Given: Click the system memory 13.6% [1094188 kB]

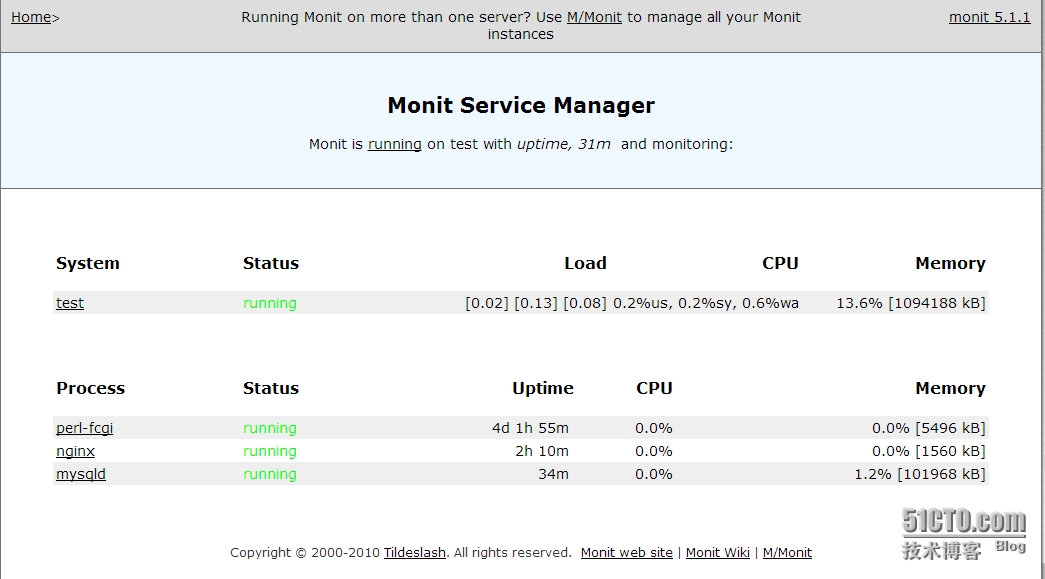Looking at the screenshot, I should point(911,303).
